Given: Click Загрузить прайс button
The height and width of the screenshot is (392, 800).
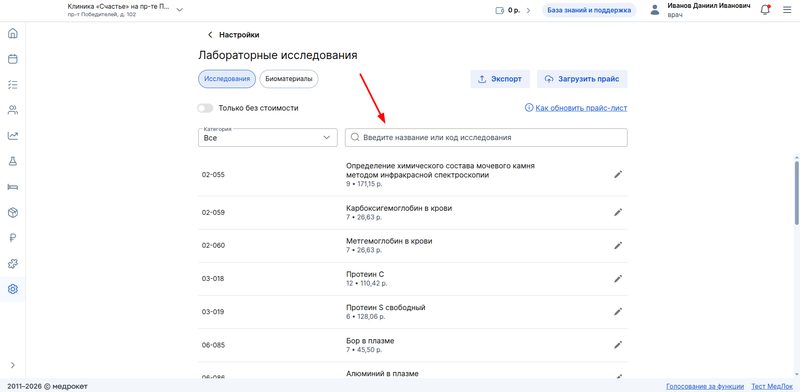Looking at the screenshot, I should 582,79.
